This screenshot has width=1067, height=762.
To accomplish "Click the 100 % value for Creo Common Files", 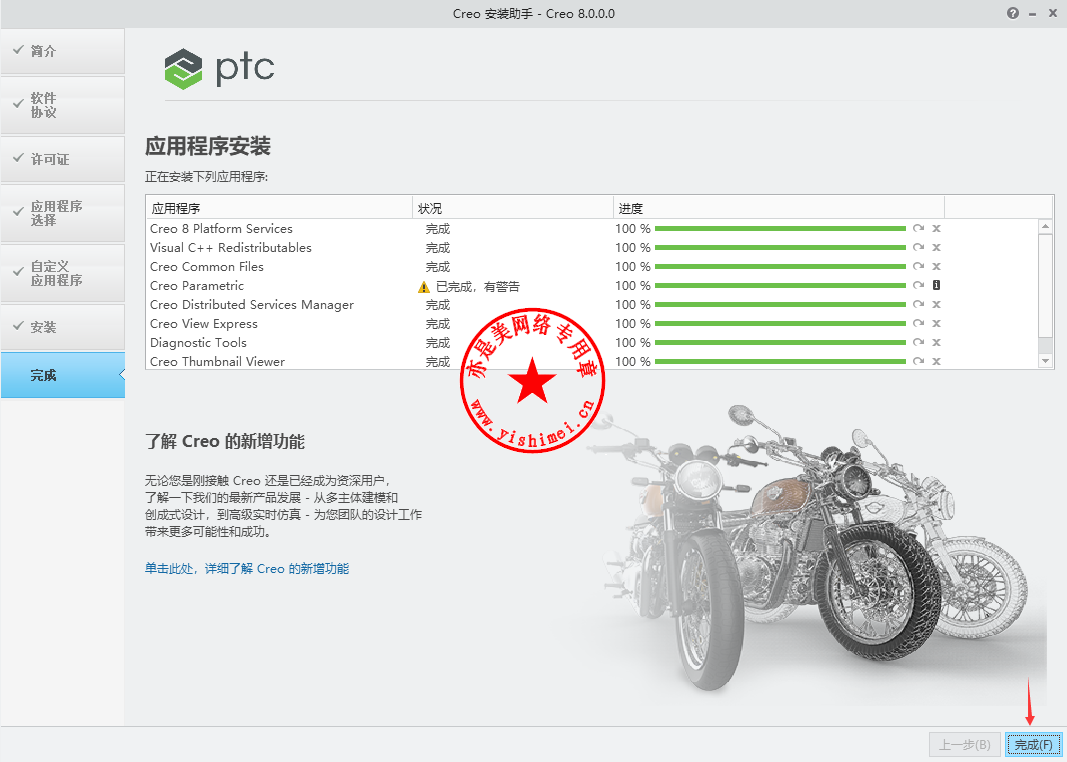I will click(633, 267).
